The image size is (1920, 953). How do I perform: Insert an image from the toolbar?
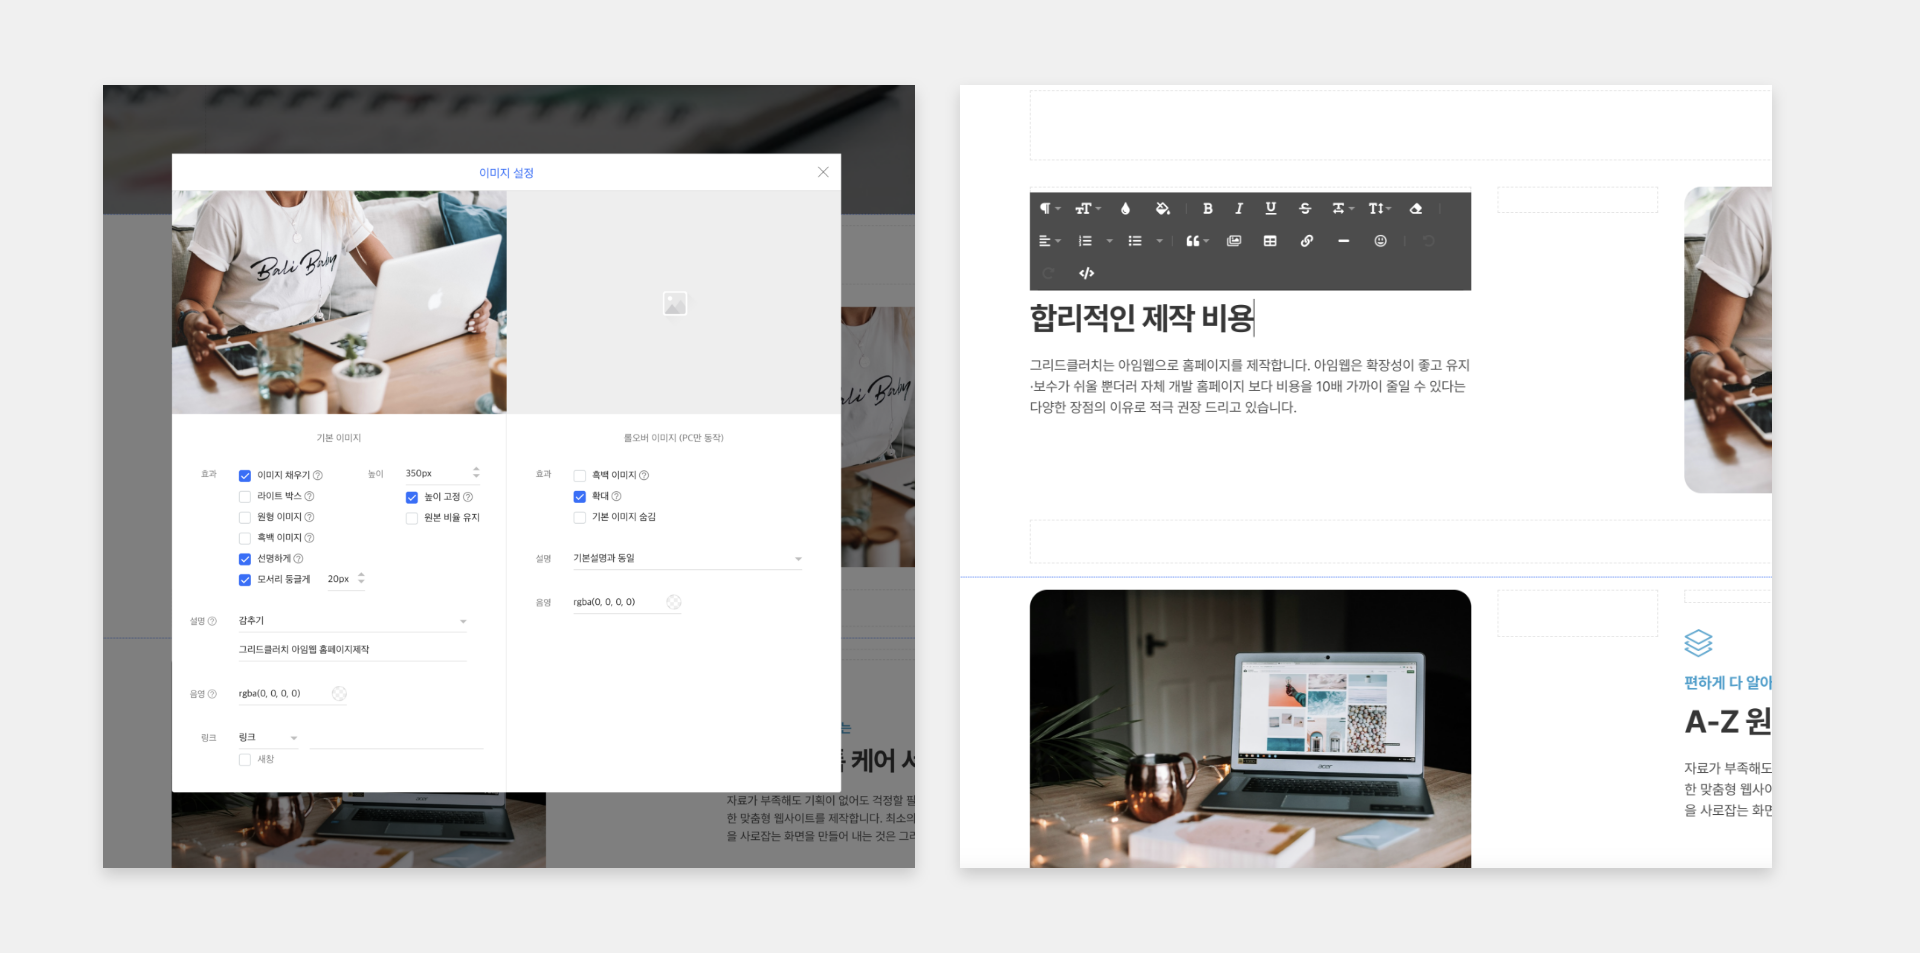[1234, 241]
